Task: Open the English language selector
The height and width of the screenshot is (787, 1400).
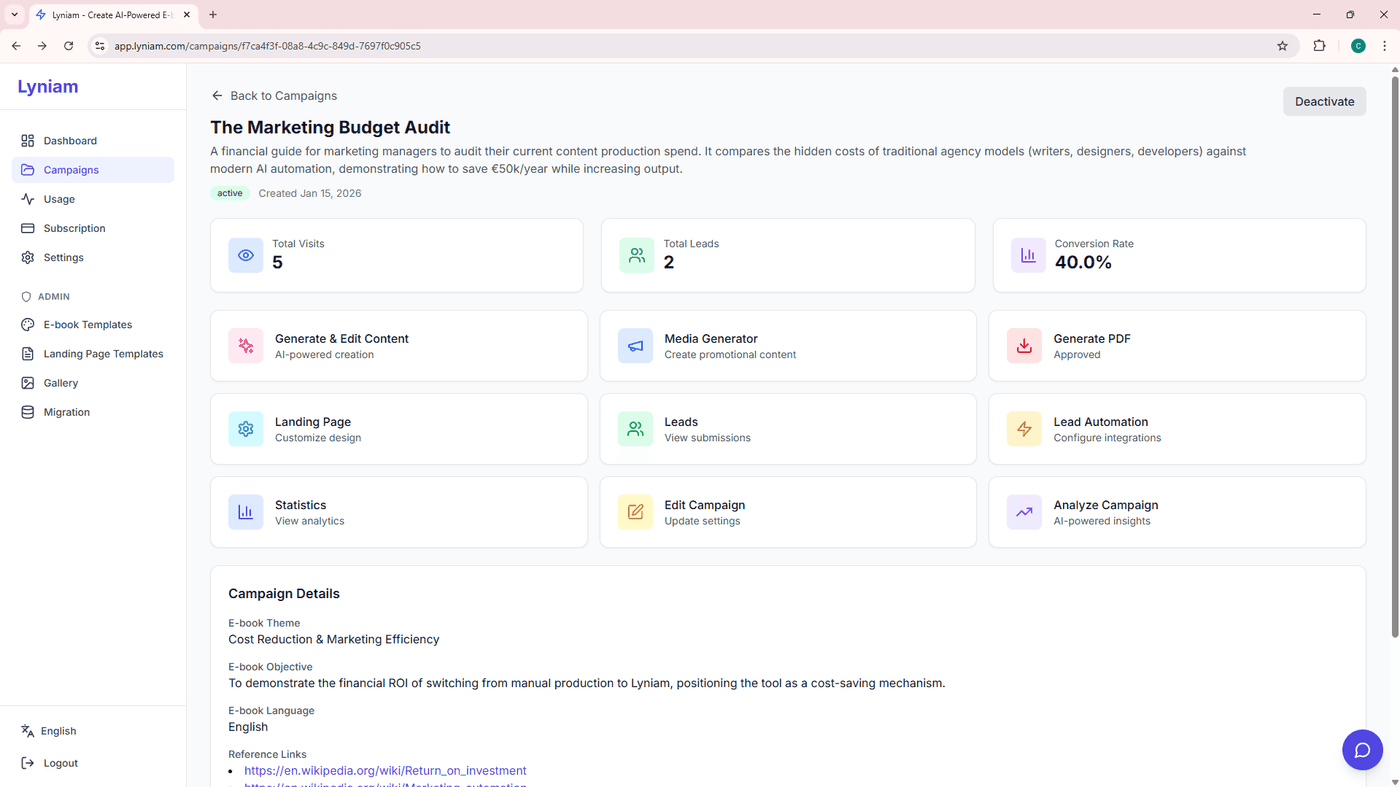Action: click(56, 730)
